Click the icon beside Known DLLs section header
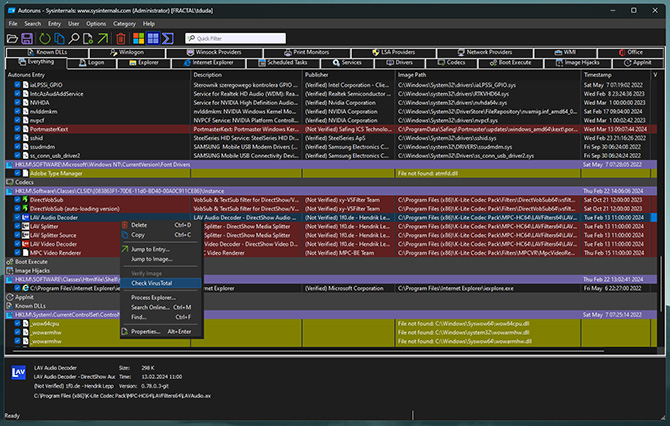 point(9,306)
